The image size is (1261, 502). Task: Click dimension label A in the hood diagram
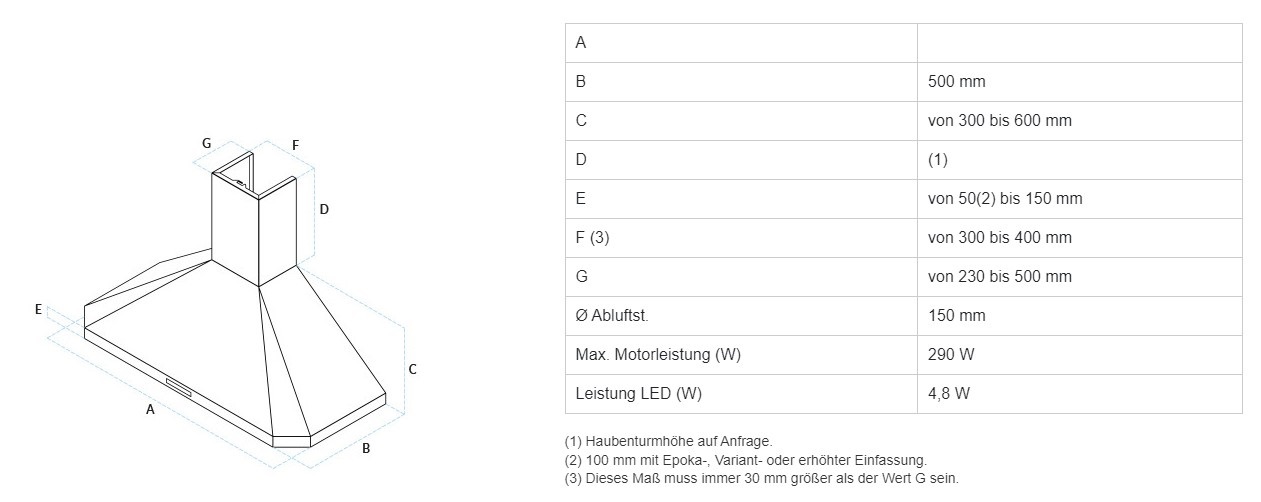click(150, 409)
